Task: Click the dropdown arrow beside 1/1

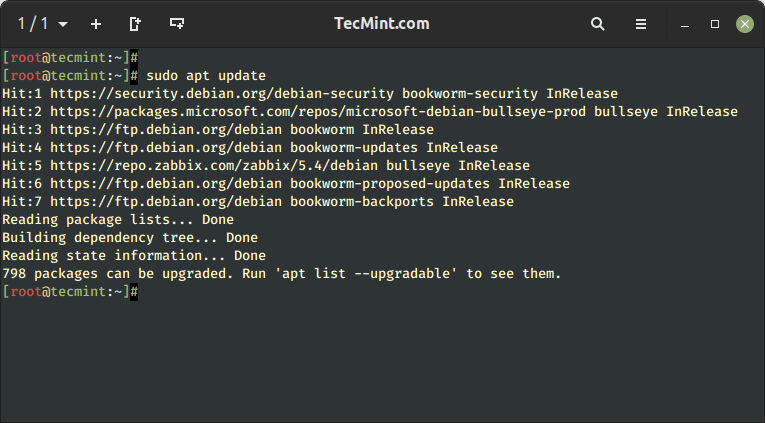Action: tap(63, 24)
